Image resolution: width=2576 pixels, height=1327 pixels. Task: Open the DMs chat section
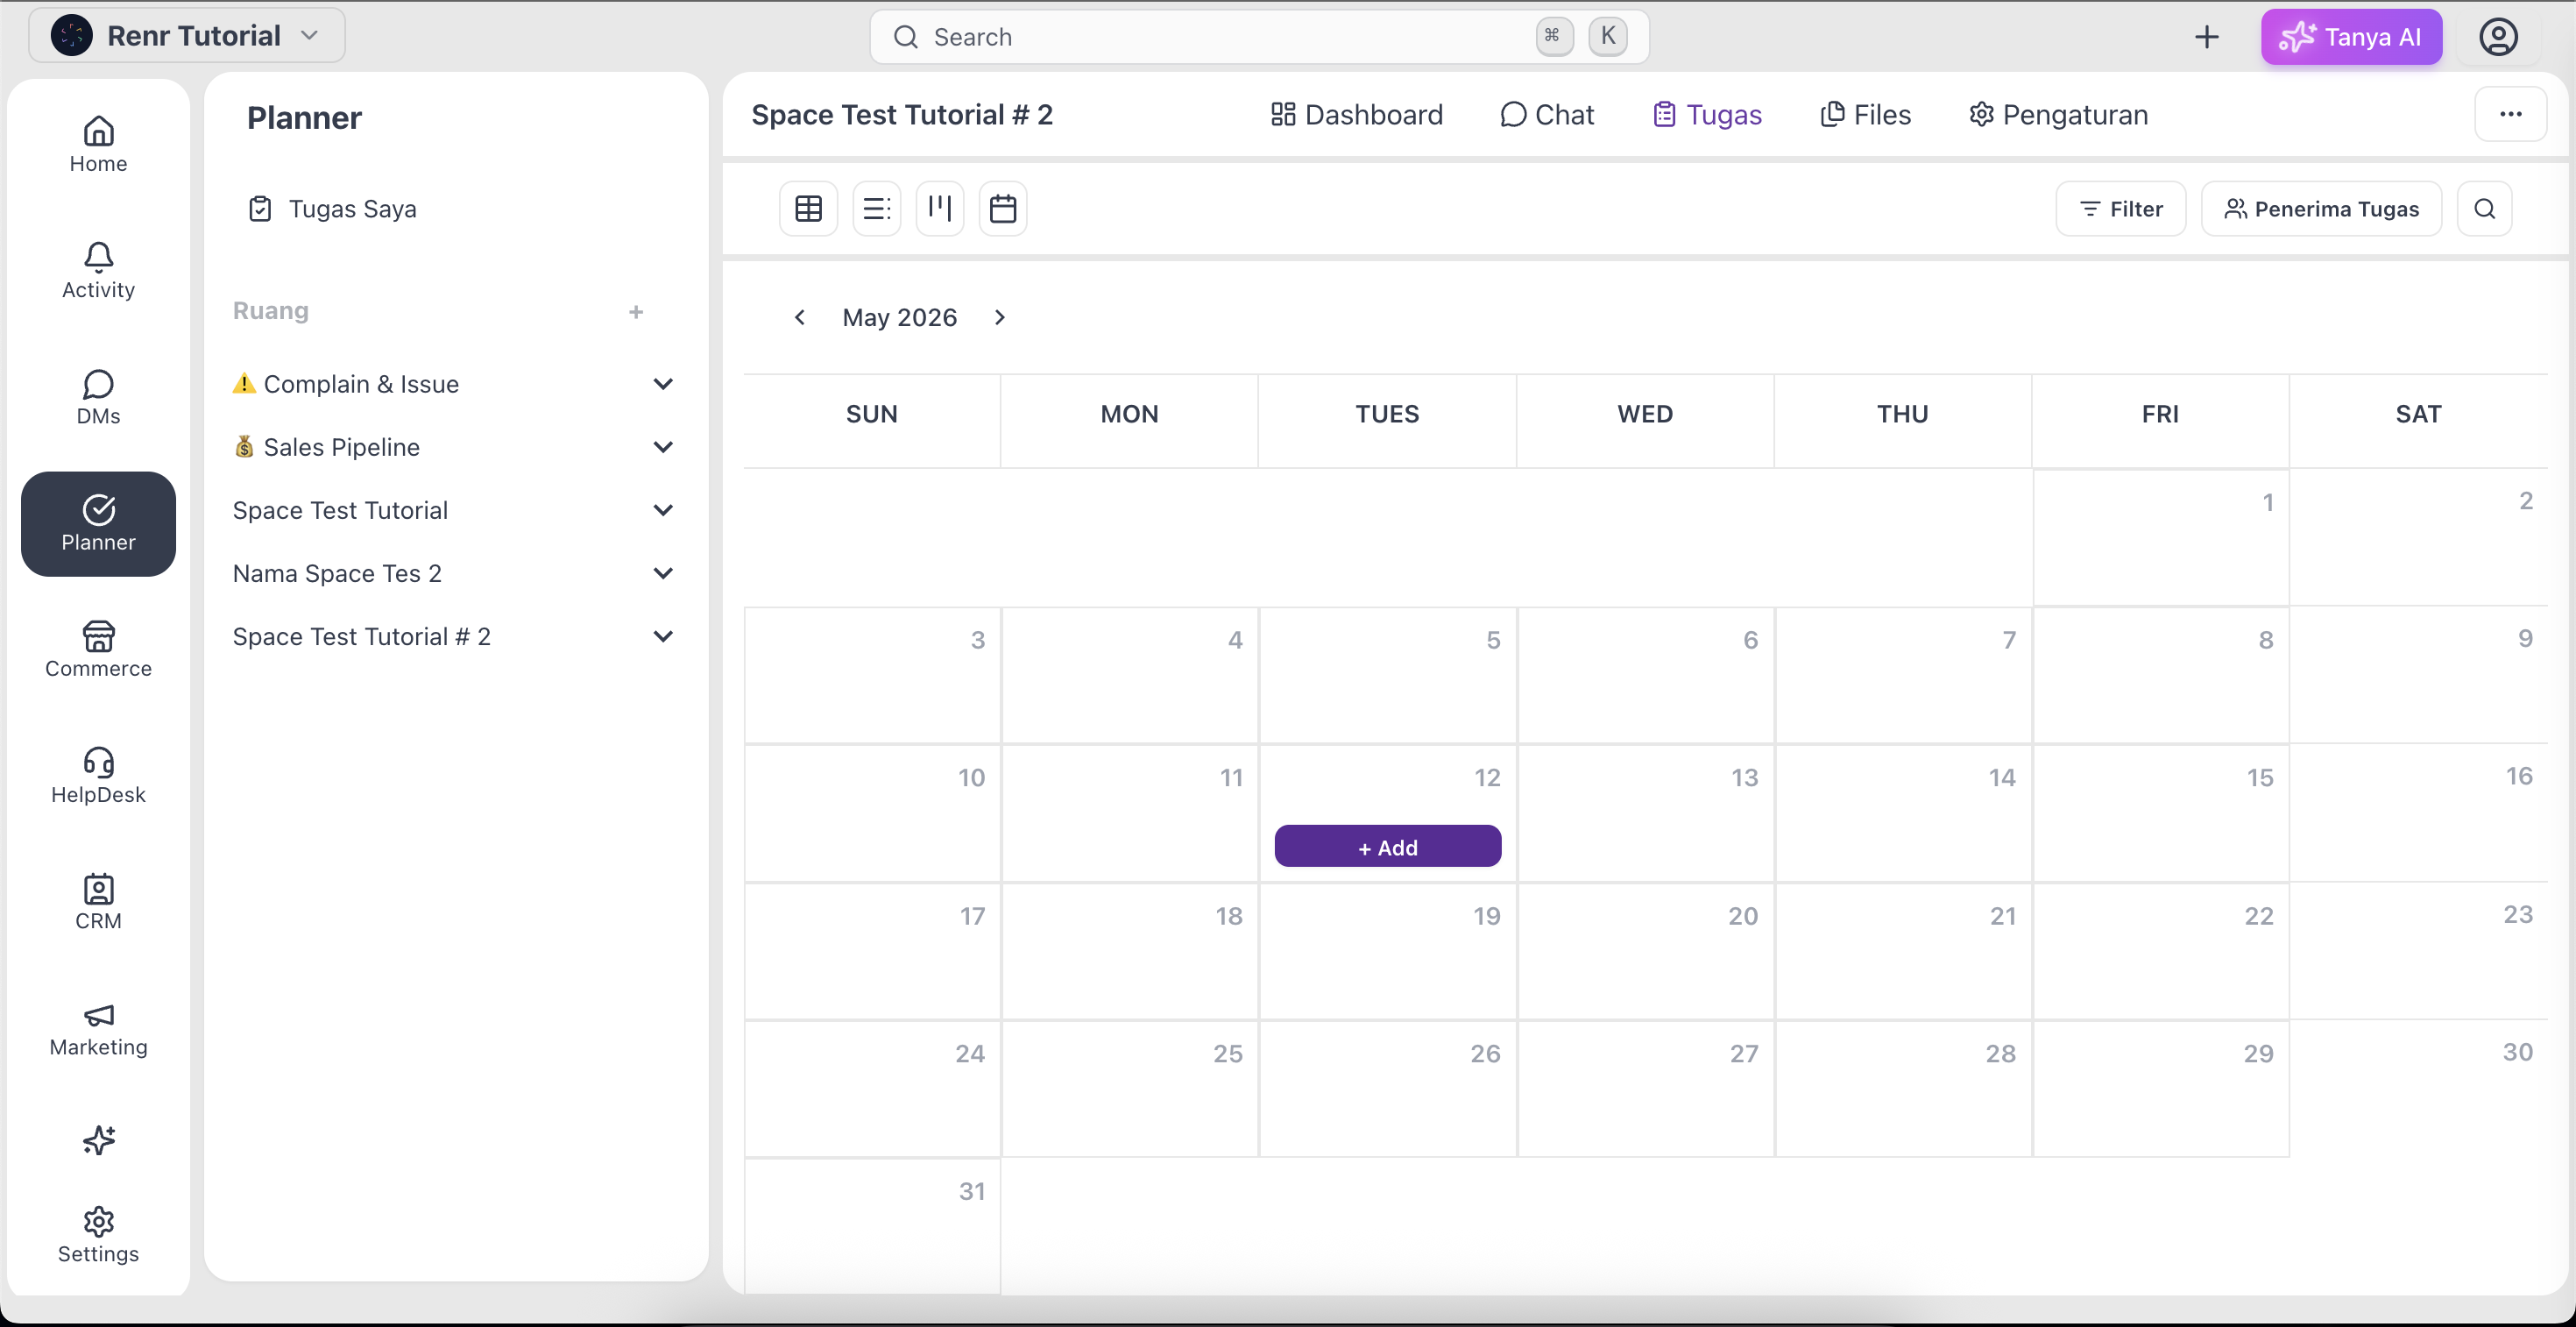click(x=98, y=397)
